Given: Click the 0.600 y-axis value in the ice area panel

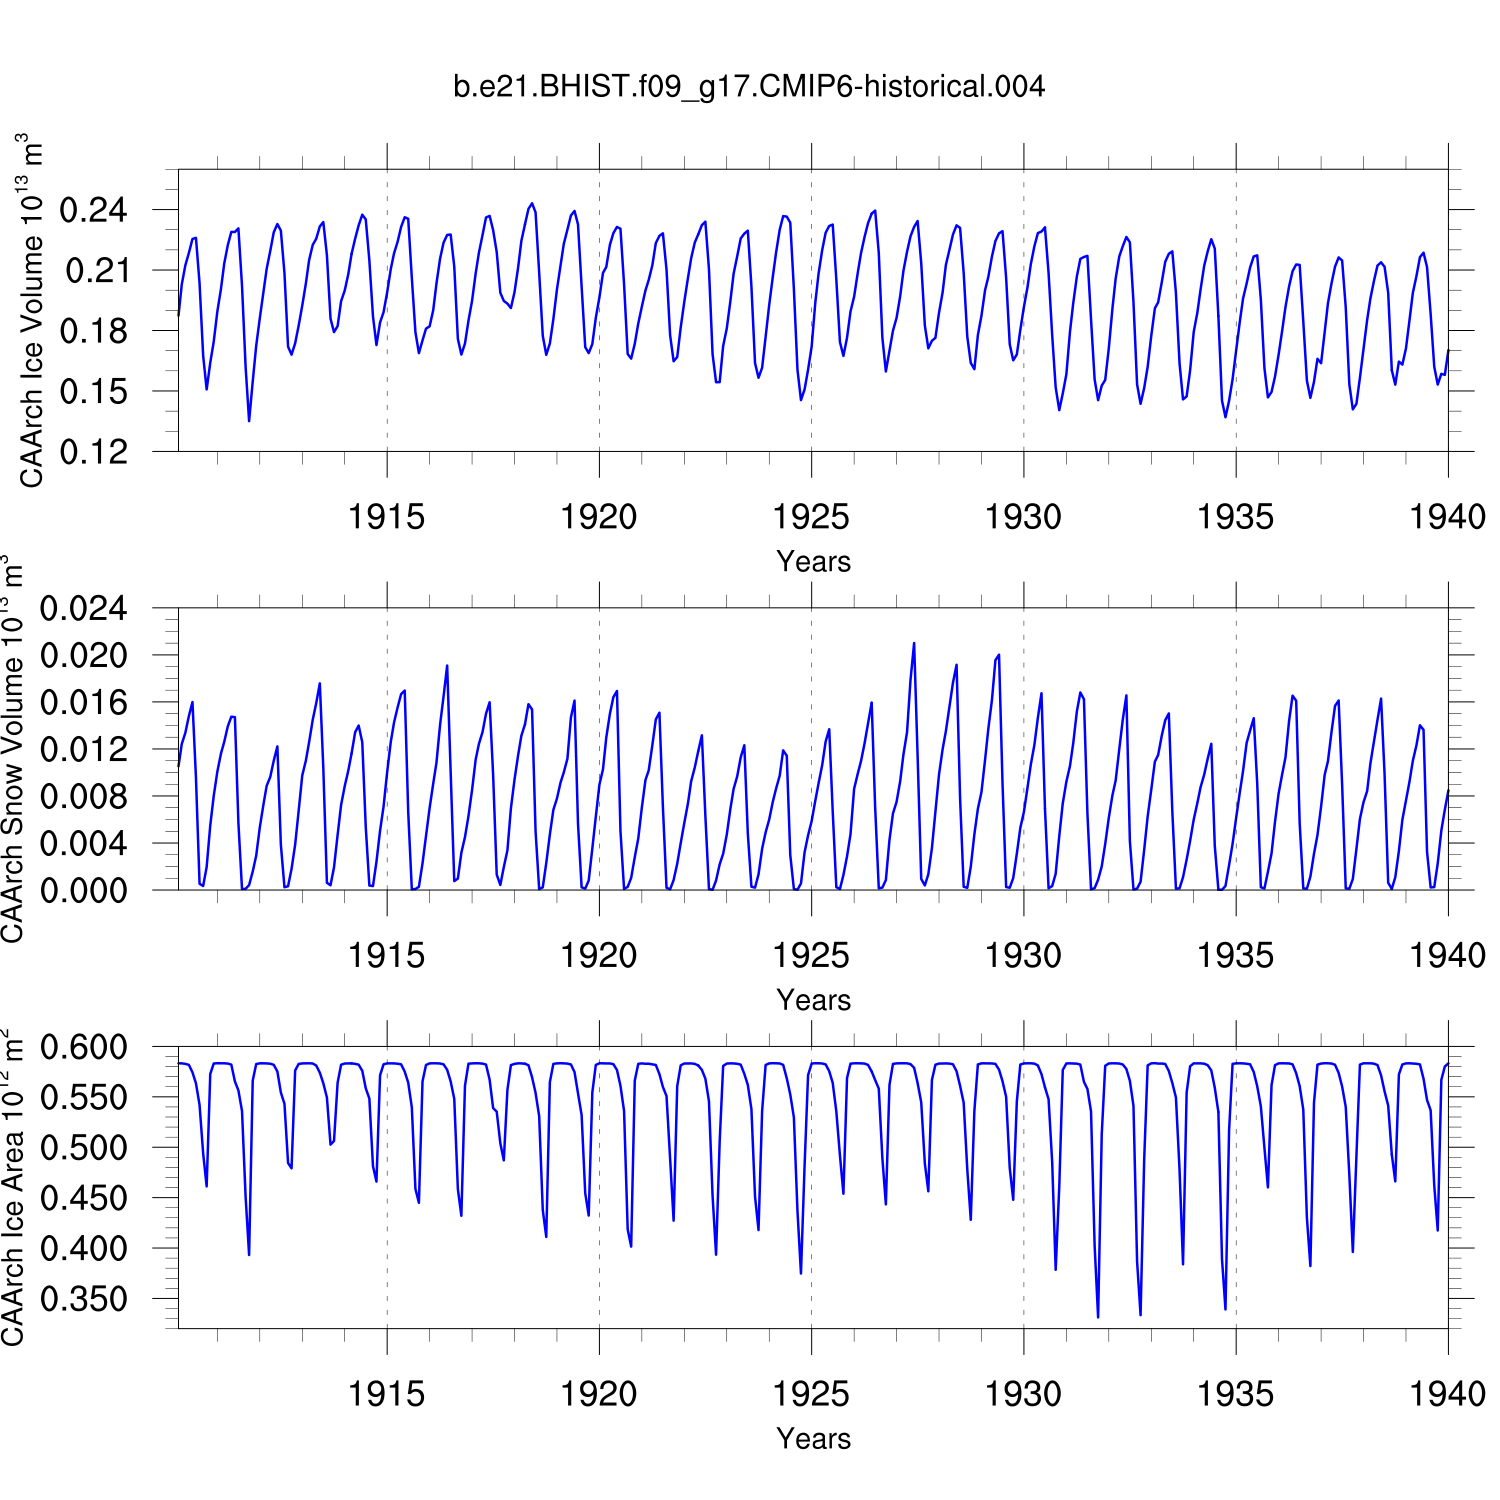Looking at the screenshot, I should [84, 1048].
